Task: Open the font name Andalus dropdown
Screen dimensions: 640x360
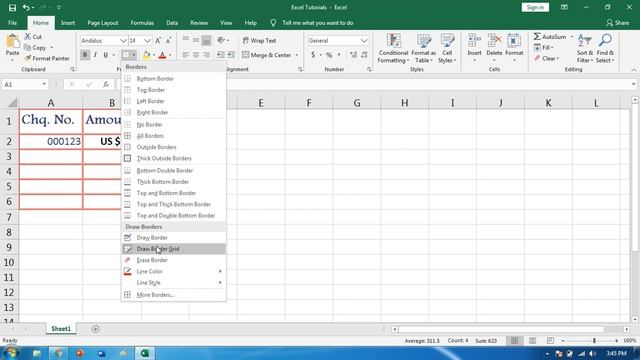Action: click(x=123, y=40)
